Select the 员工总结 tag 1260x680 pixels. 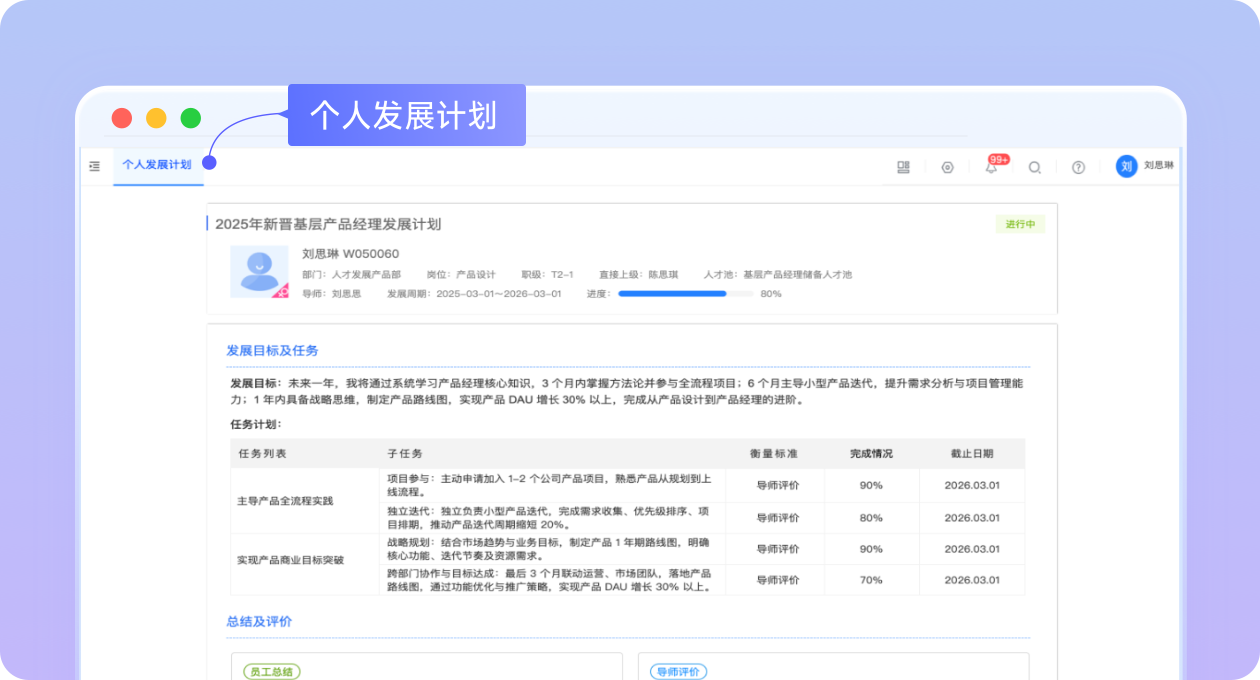pos(271,671)
